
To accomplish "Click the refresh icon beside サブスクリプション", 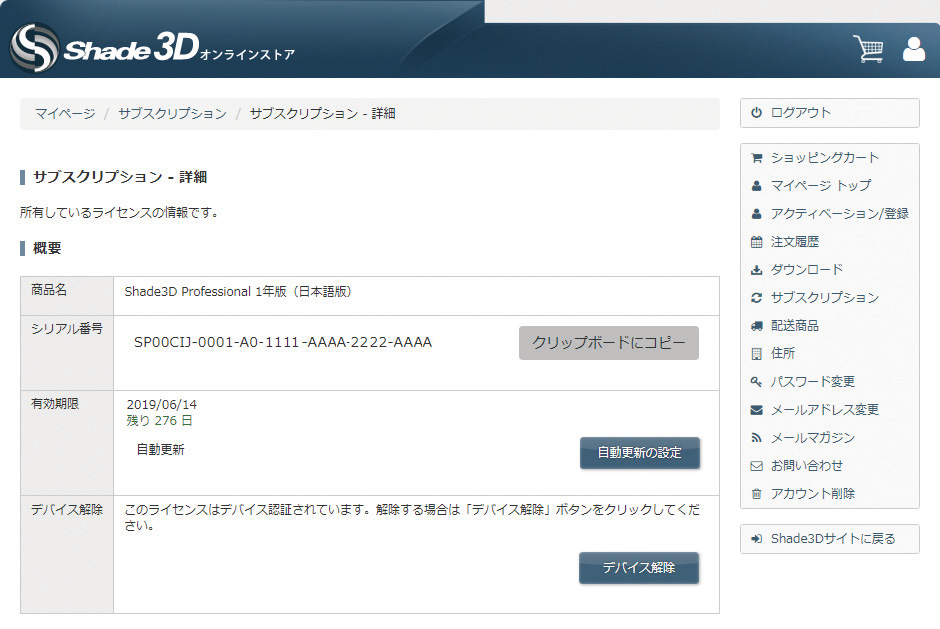I will coord(757,298).
